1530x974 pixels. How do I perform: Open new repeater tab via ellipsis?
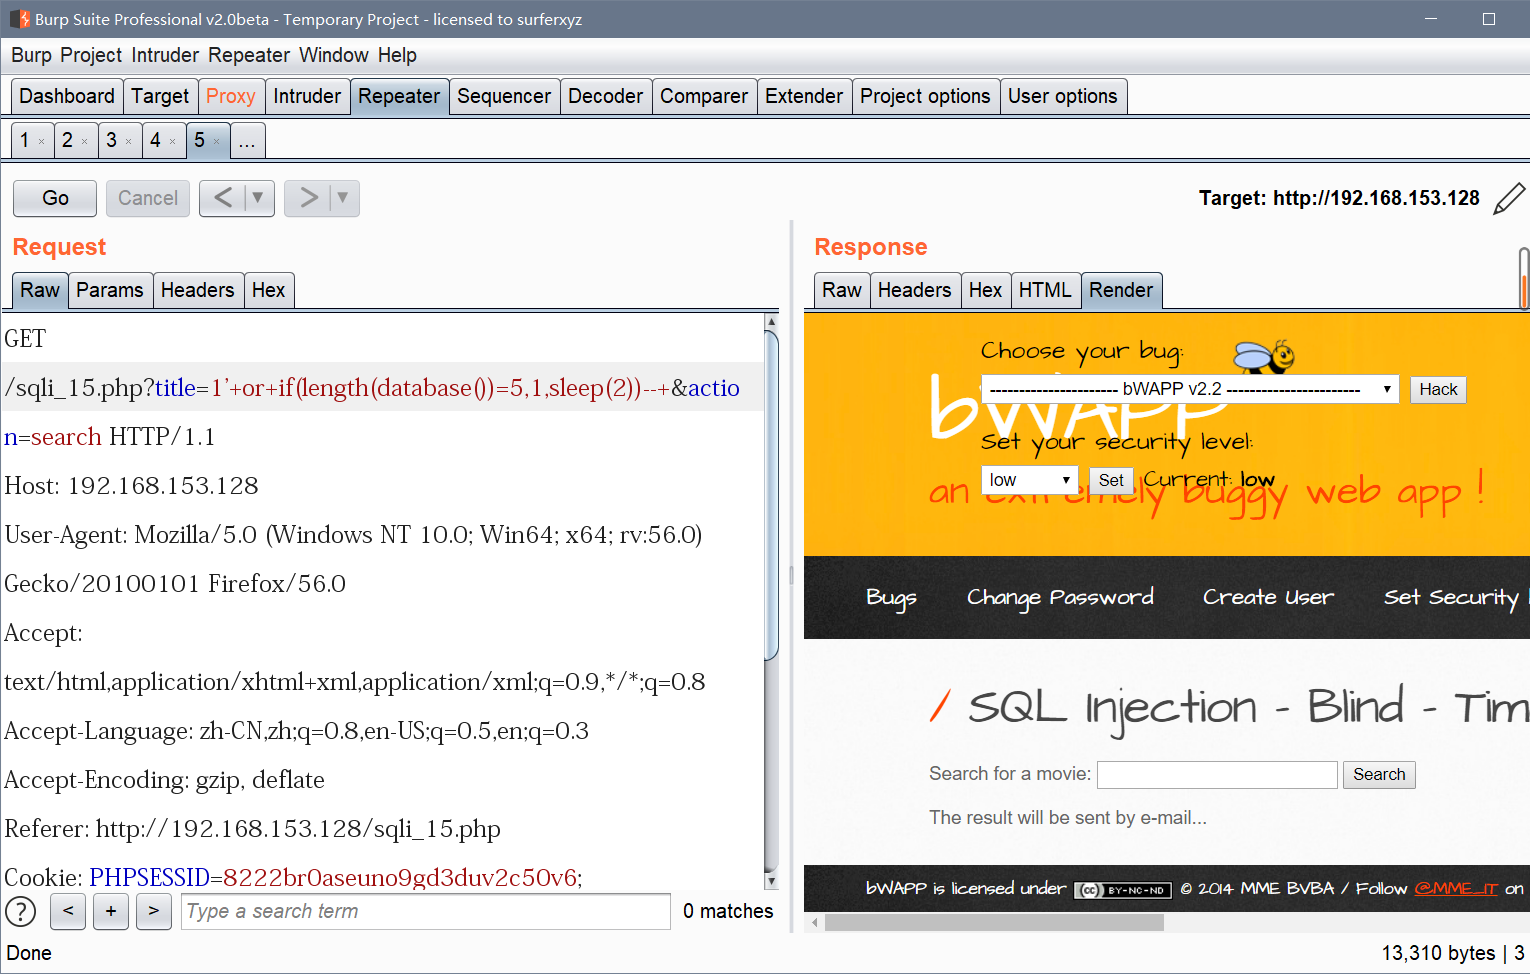coord(247,140)
